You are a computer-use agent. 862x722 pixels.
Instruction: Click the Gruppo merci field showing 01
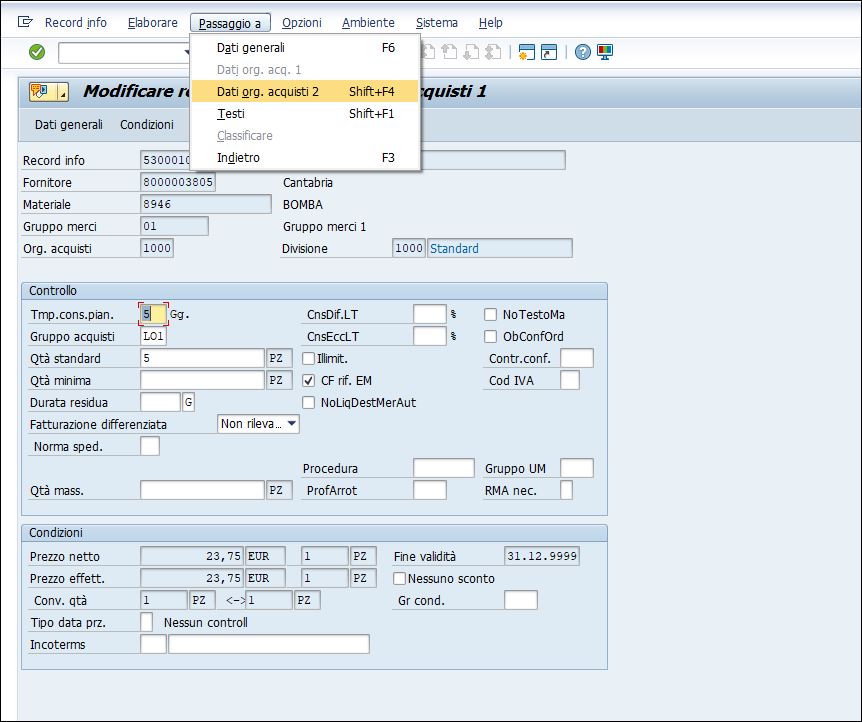[x=174, y=226]
